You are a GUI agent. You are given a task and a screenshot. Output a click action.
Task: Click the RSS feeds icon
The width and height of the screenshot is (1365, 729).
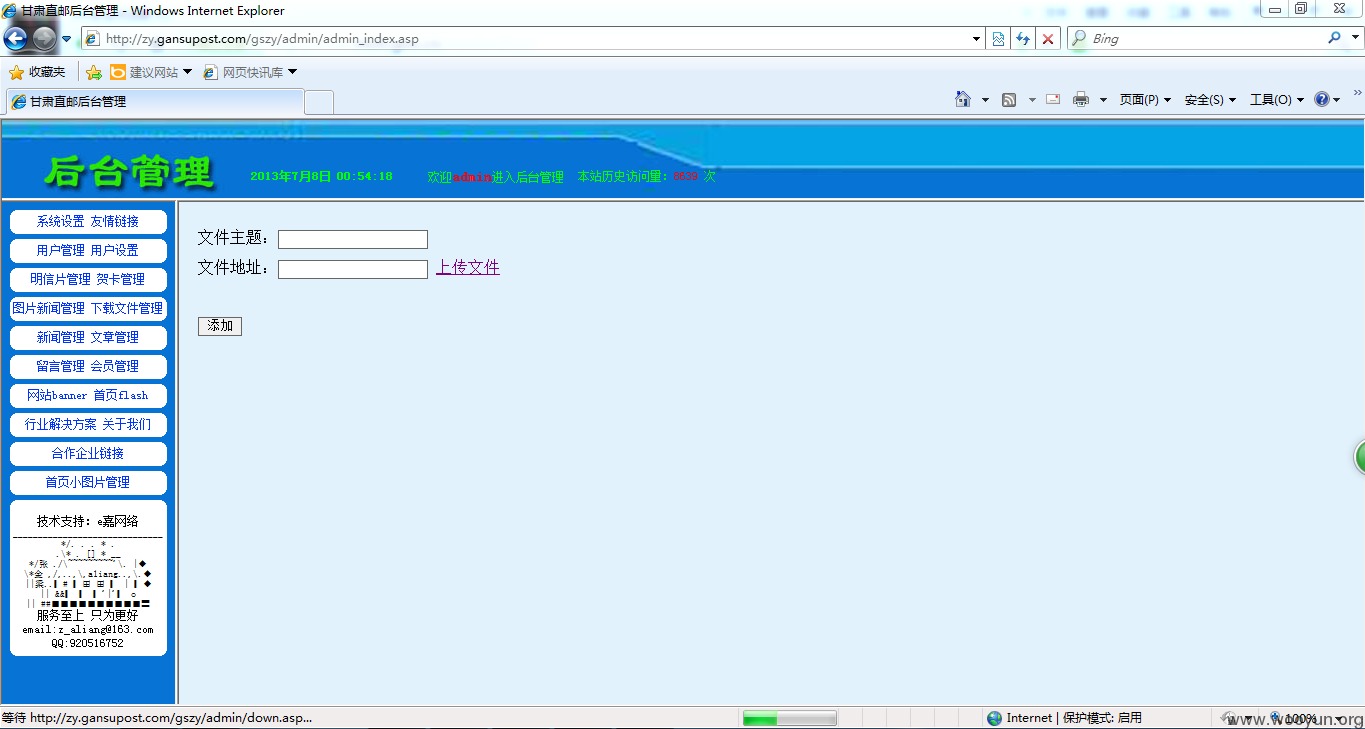[1009, 99]
